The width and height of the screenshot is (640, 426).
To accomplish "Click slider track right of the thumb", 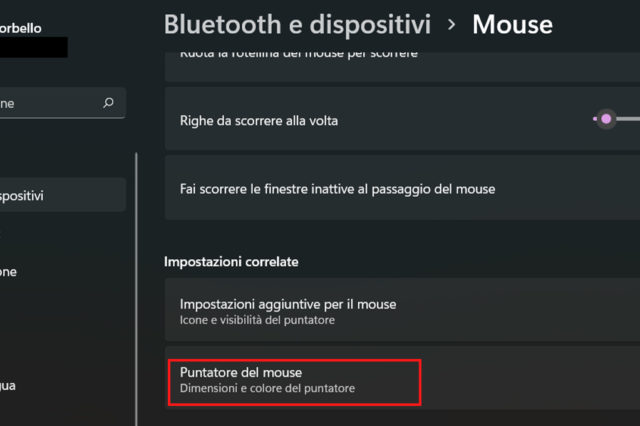I will 628,120.
